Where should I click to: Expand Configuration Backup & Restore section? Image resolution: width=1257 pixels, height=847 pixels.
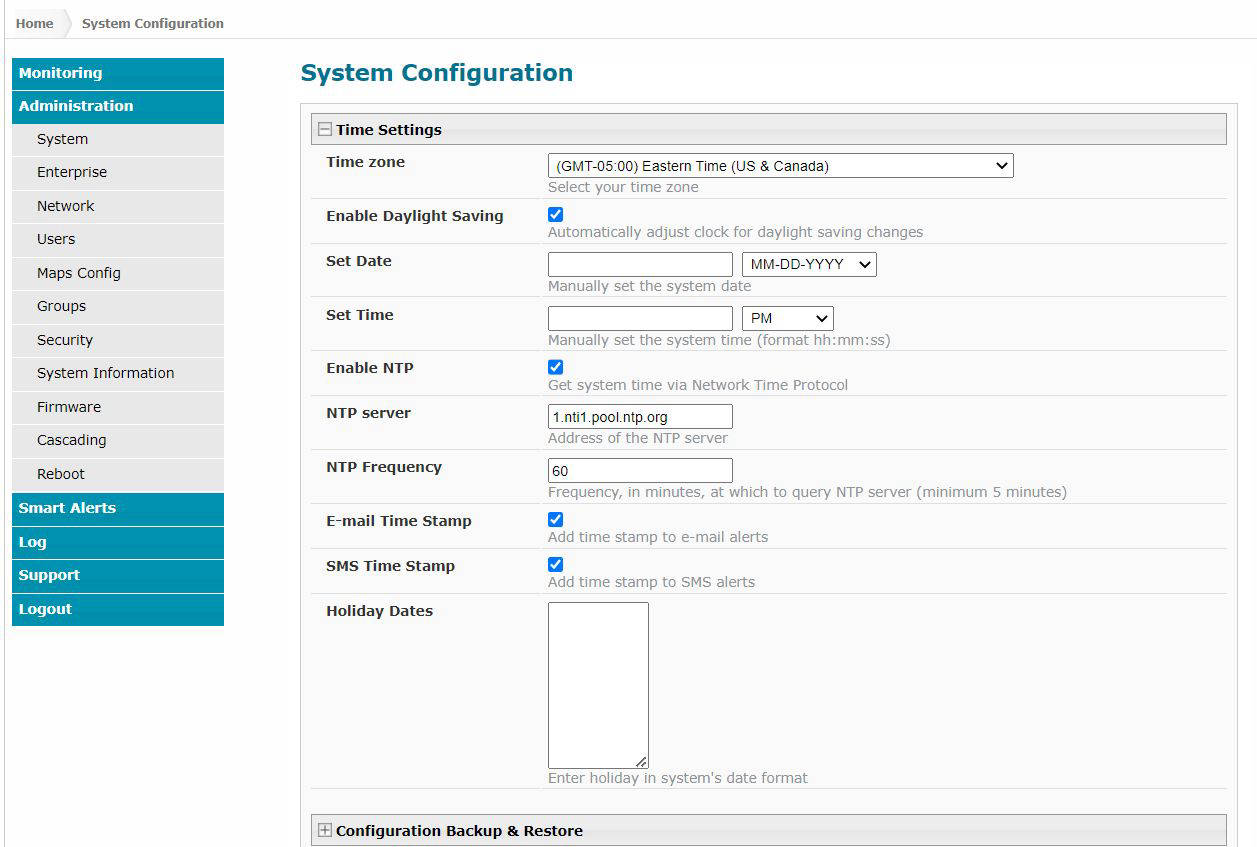(324, 830)
